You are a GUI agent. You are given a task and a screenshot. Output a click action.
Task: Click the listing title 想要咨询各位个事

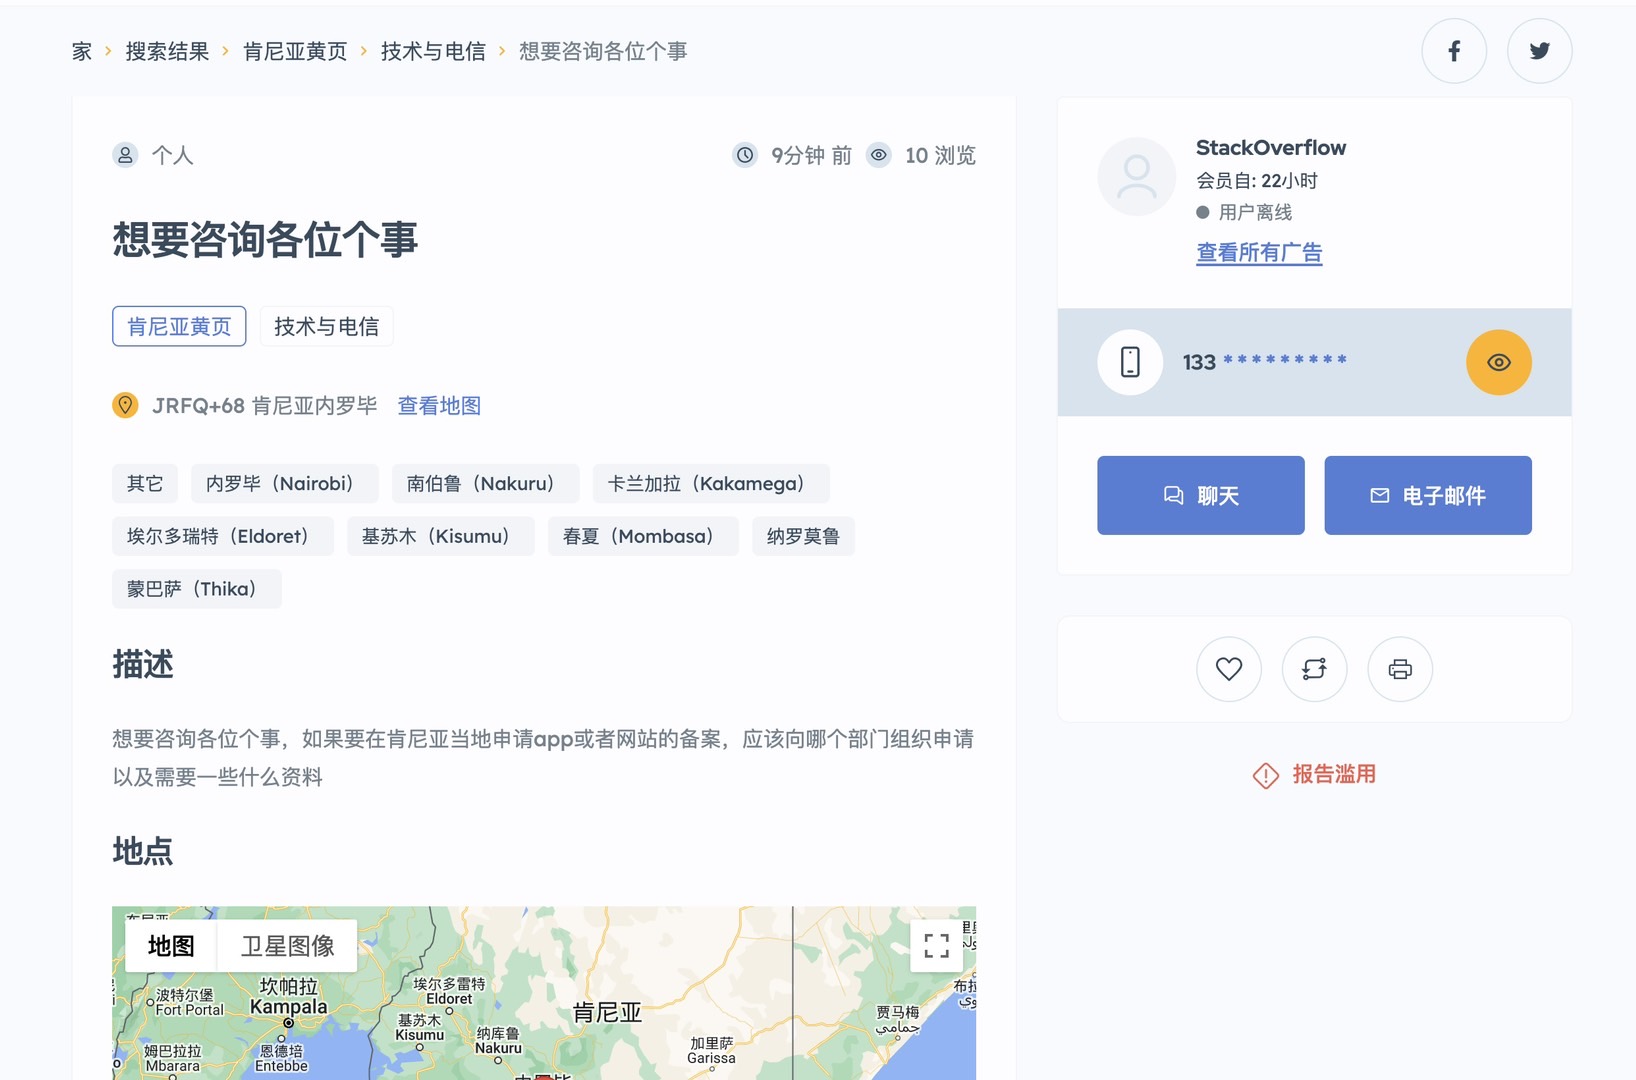(265, 240)
